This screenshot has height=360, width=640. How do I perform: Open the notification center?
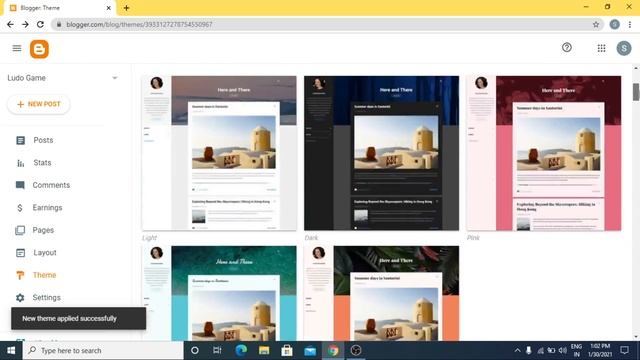pos(624,351)
